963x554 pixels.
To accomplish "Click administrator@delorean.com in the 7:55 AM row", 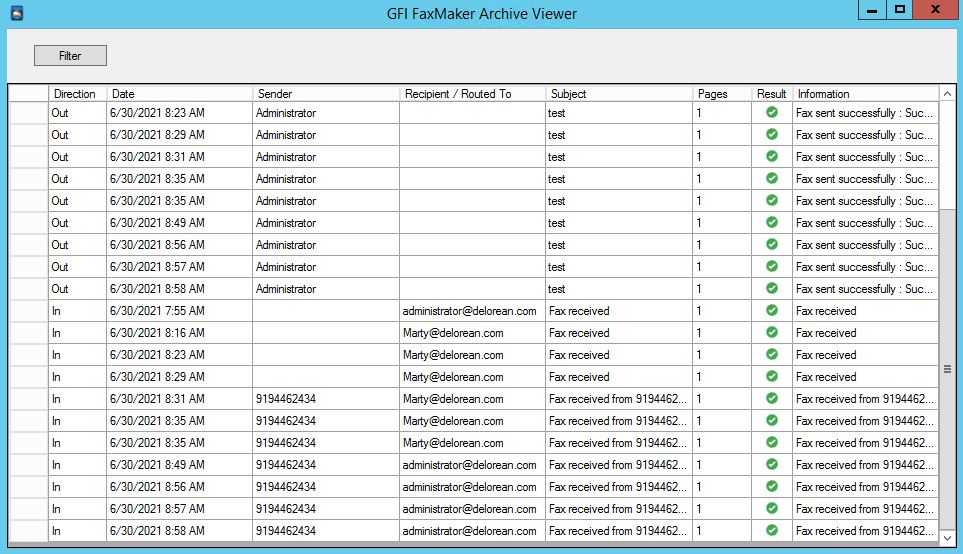I will coord(469,311).
